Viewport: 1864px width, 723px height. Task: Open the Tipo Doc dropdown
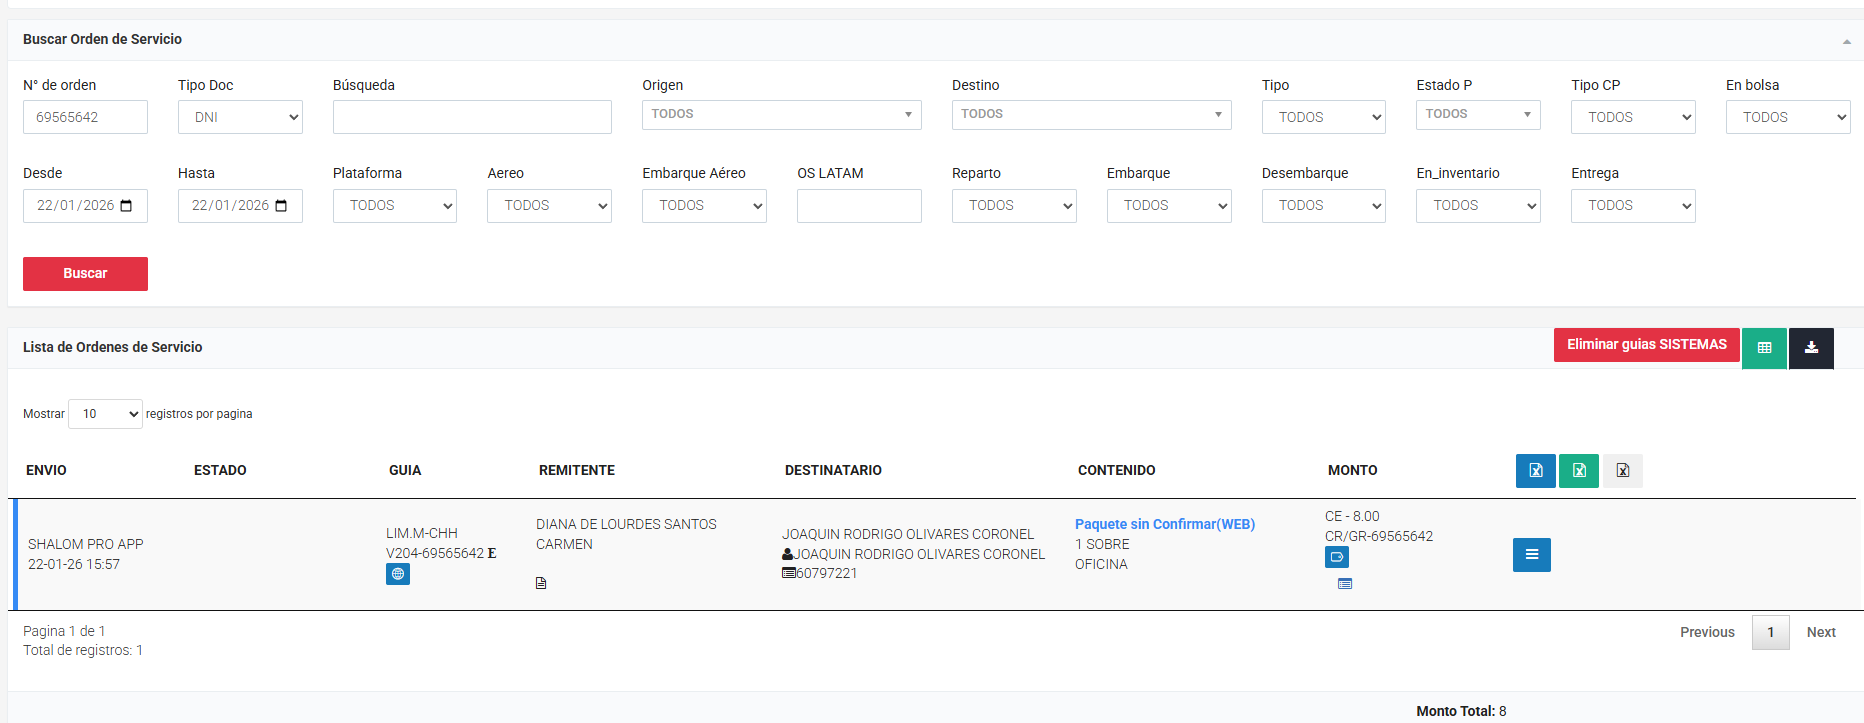pos(240,117)
